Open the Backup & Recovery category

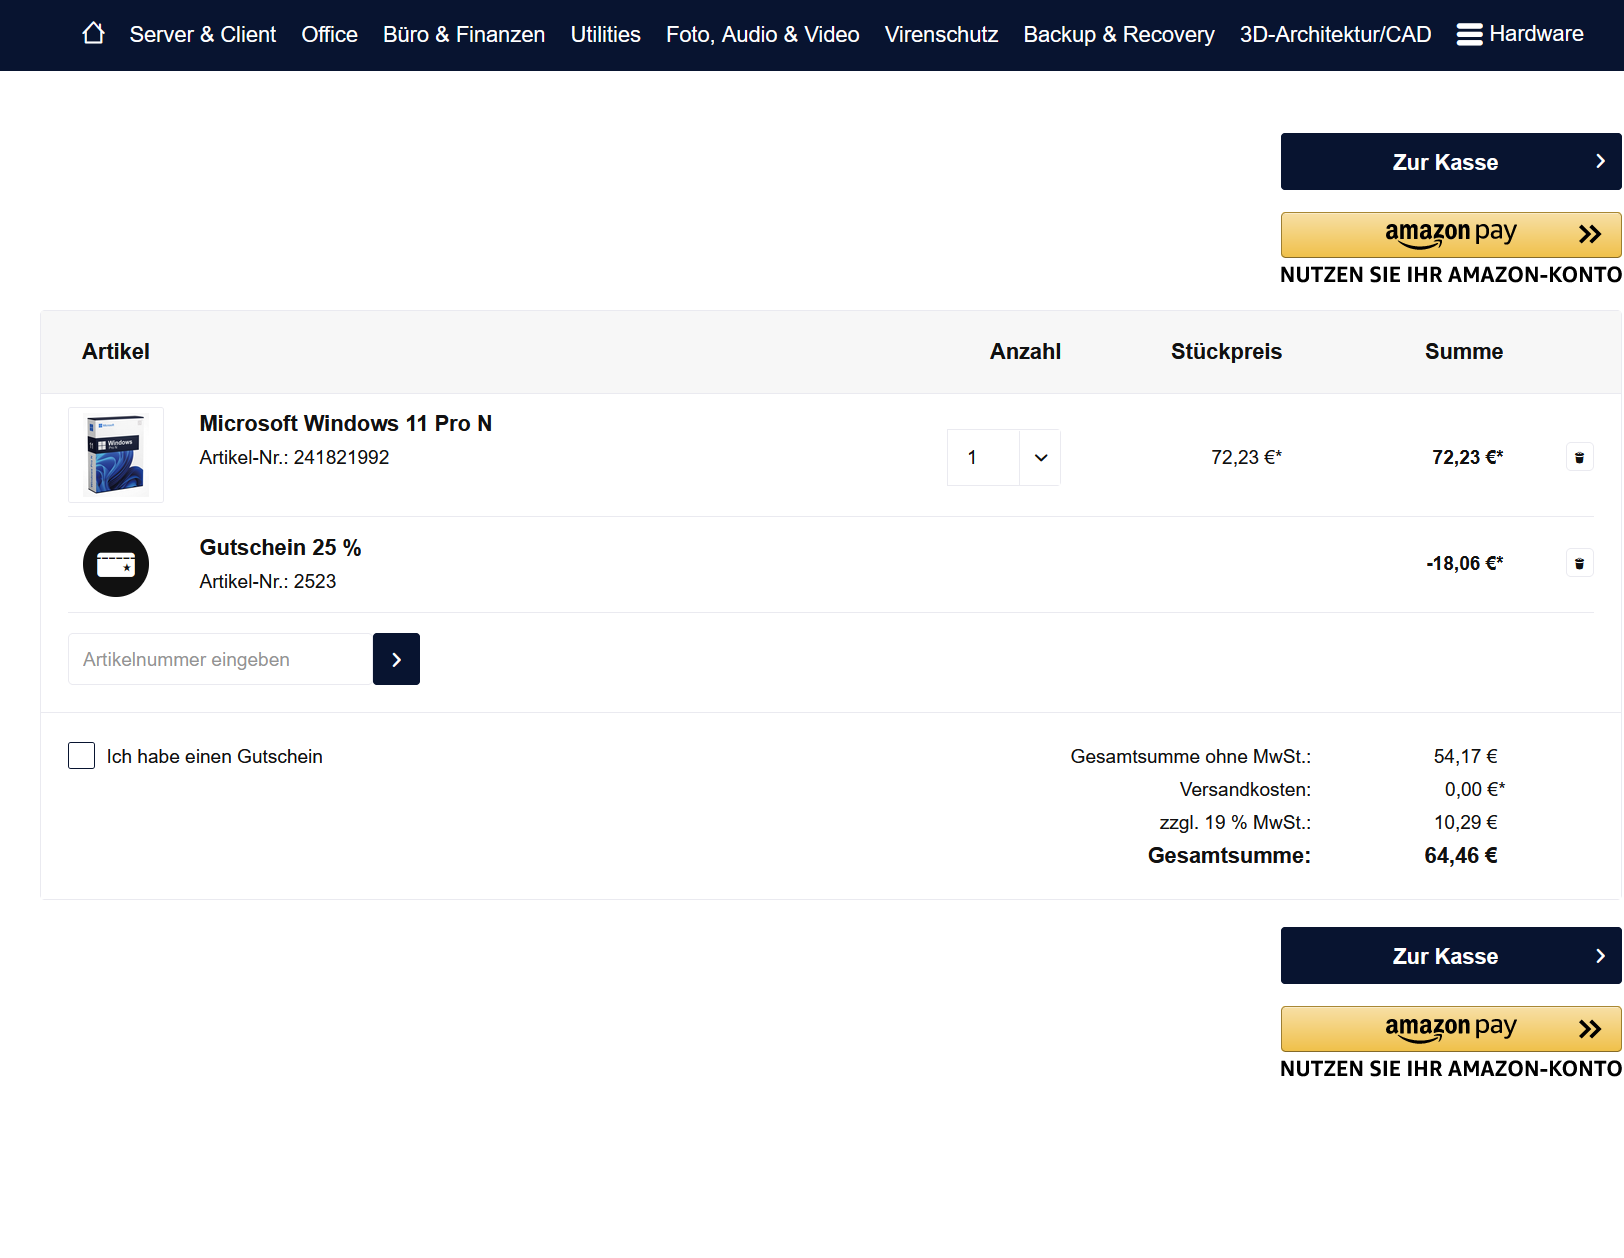[1119, 34]
